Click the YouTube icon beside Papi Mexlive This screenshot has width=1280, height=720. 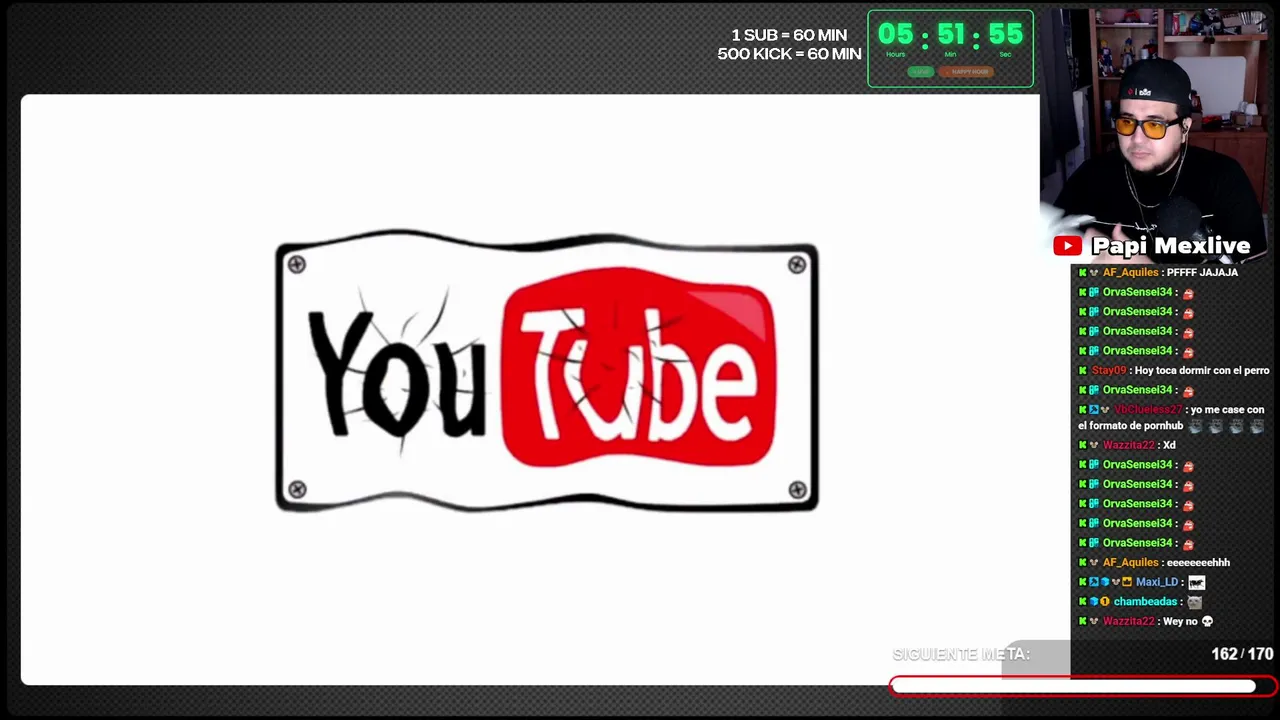pos(1067,246)
